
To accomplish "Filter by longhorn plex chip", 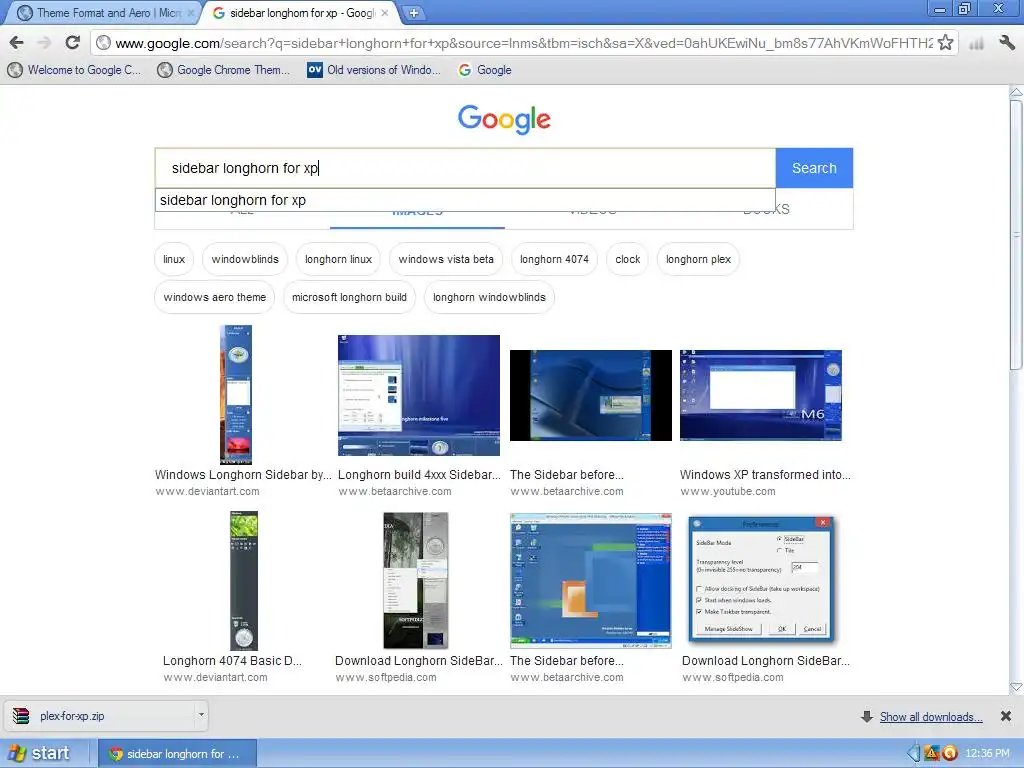I will (x=698, y=259).
